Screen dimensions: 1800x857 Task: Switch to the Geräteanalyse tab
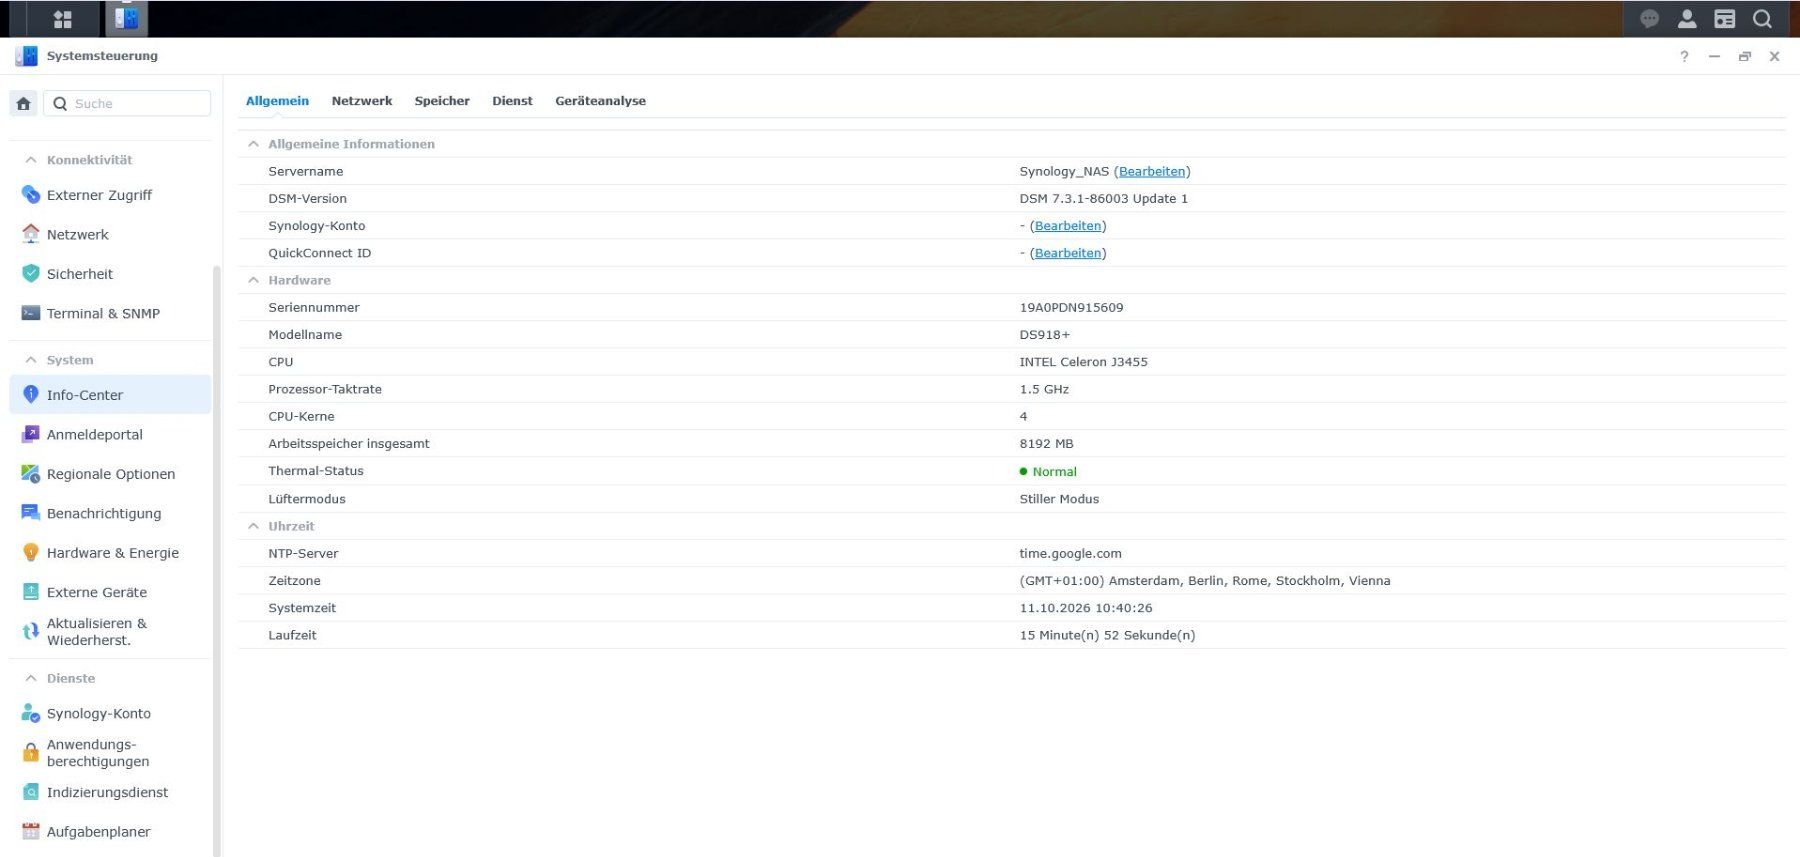click(600, 101)
